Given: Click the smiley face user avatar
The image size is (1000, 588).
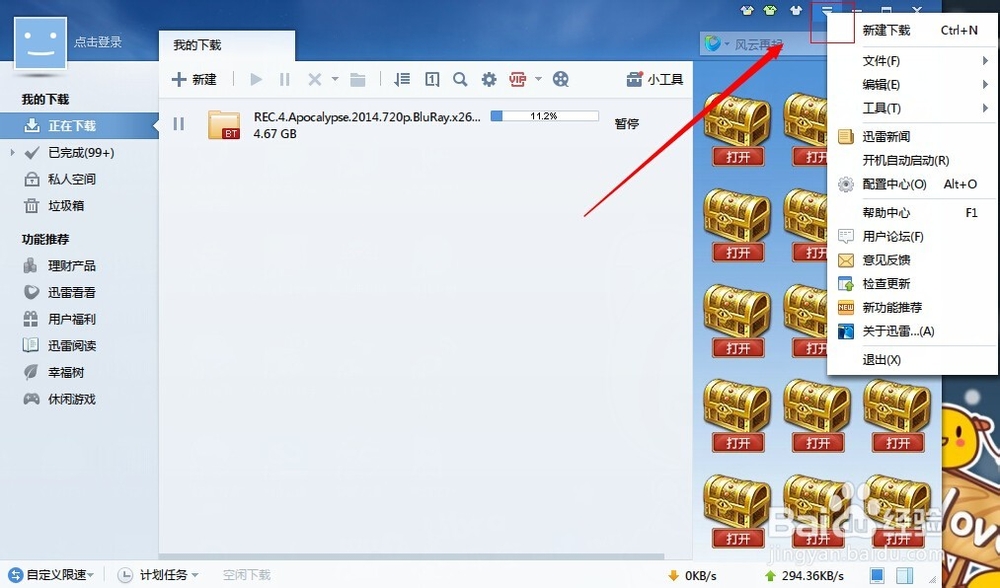Looking at the screenshot, I should tap(40, 43).
